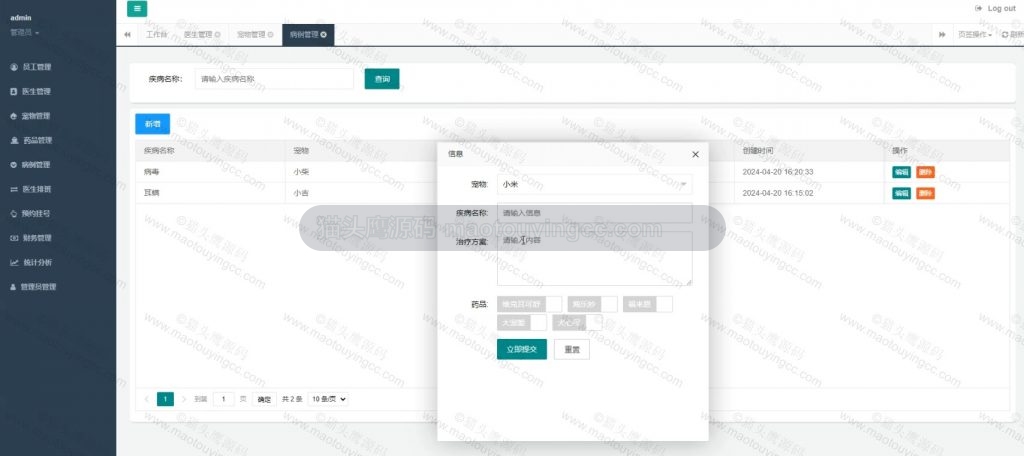Click 删除 for the 耳螨 row
The image size is (1024, 456).
(925, 193)
